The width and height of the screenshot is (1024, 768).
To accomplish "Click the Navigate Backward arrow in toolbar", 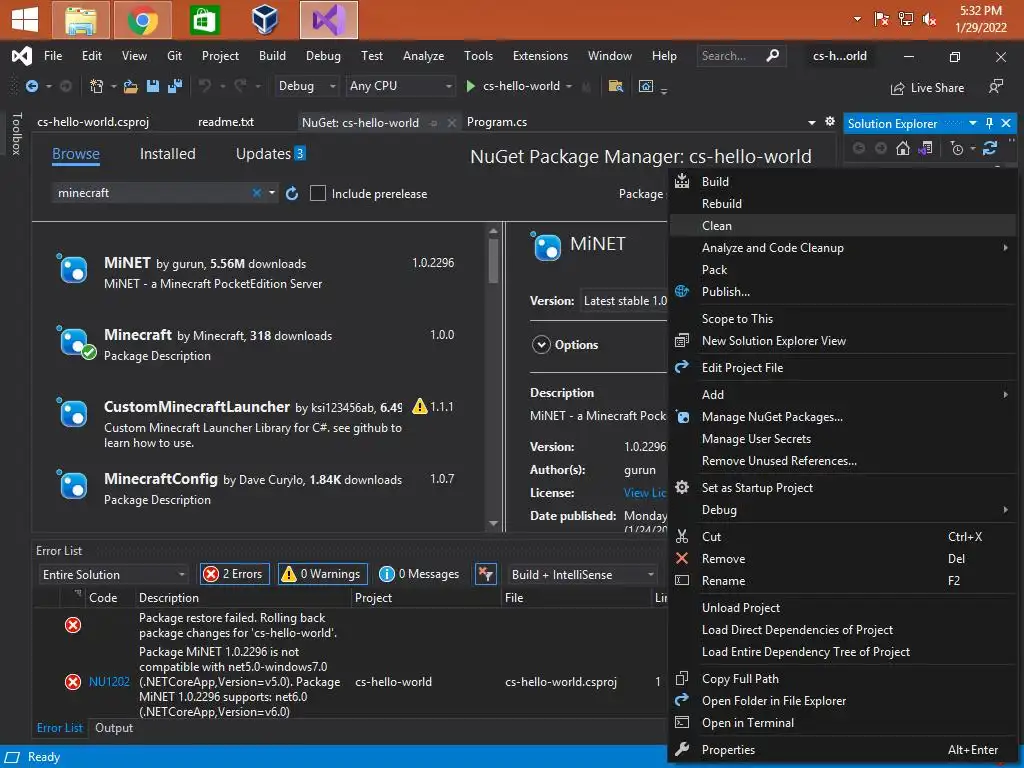I will click(x=31, y=86).
